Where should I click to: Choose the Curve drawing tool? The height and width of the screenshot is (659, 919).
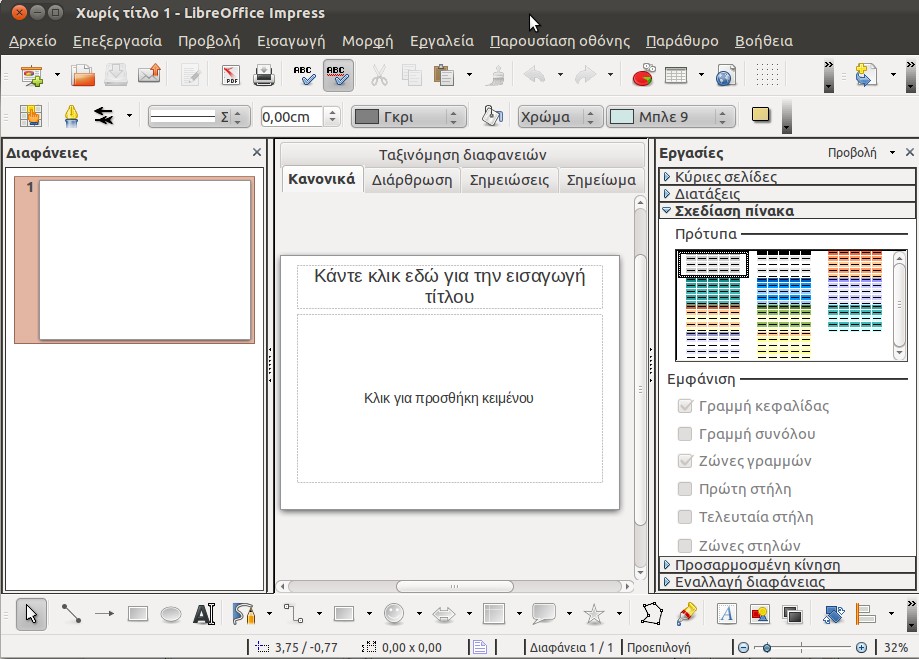(244, 614)
